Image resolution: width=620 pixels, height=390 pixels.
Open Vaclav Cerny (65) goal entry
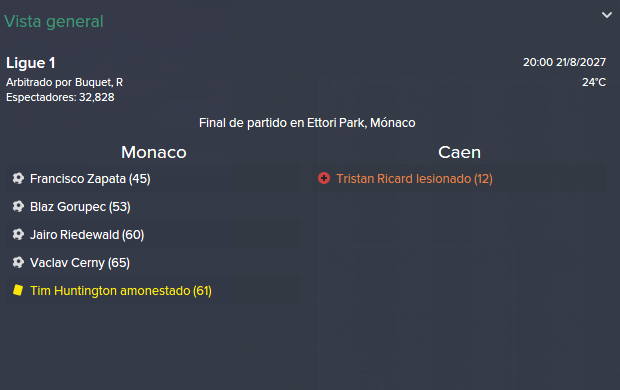click(80, 263)
